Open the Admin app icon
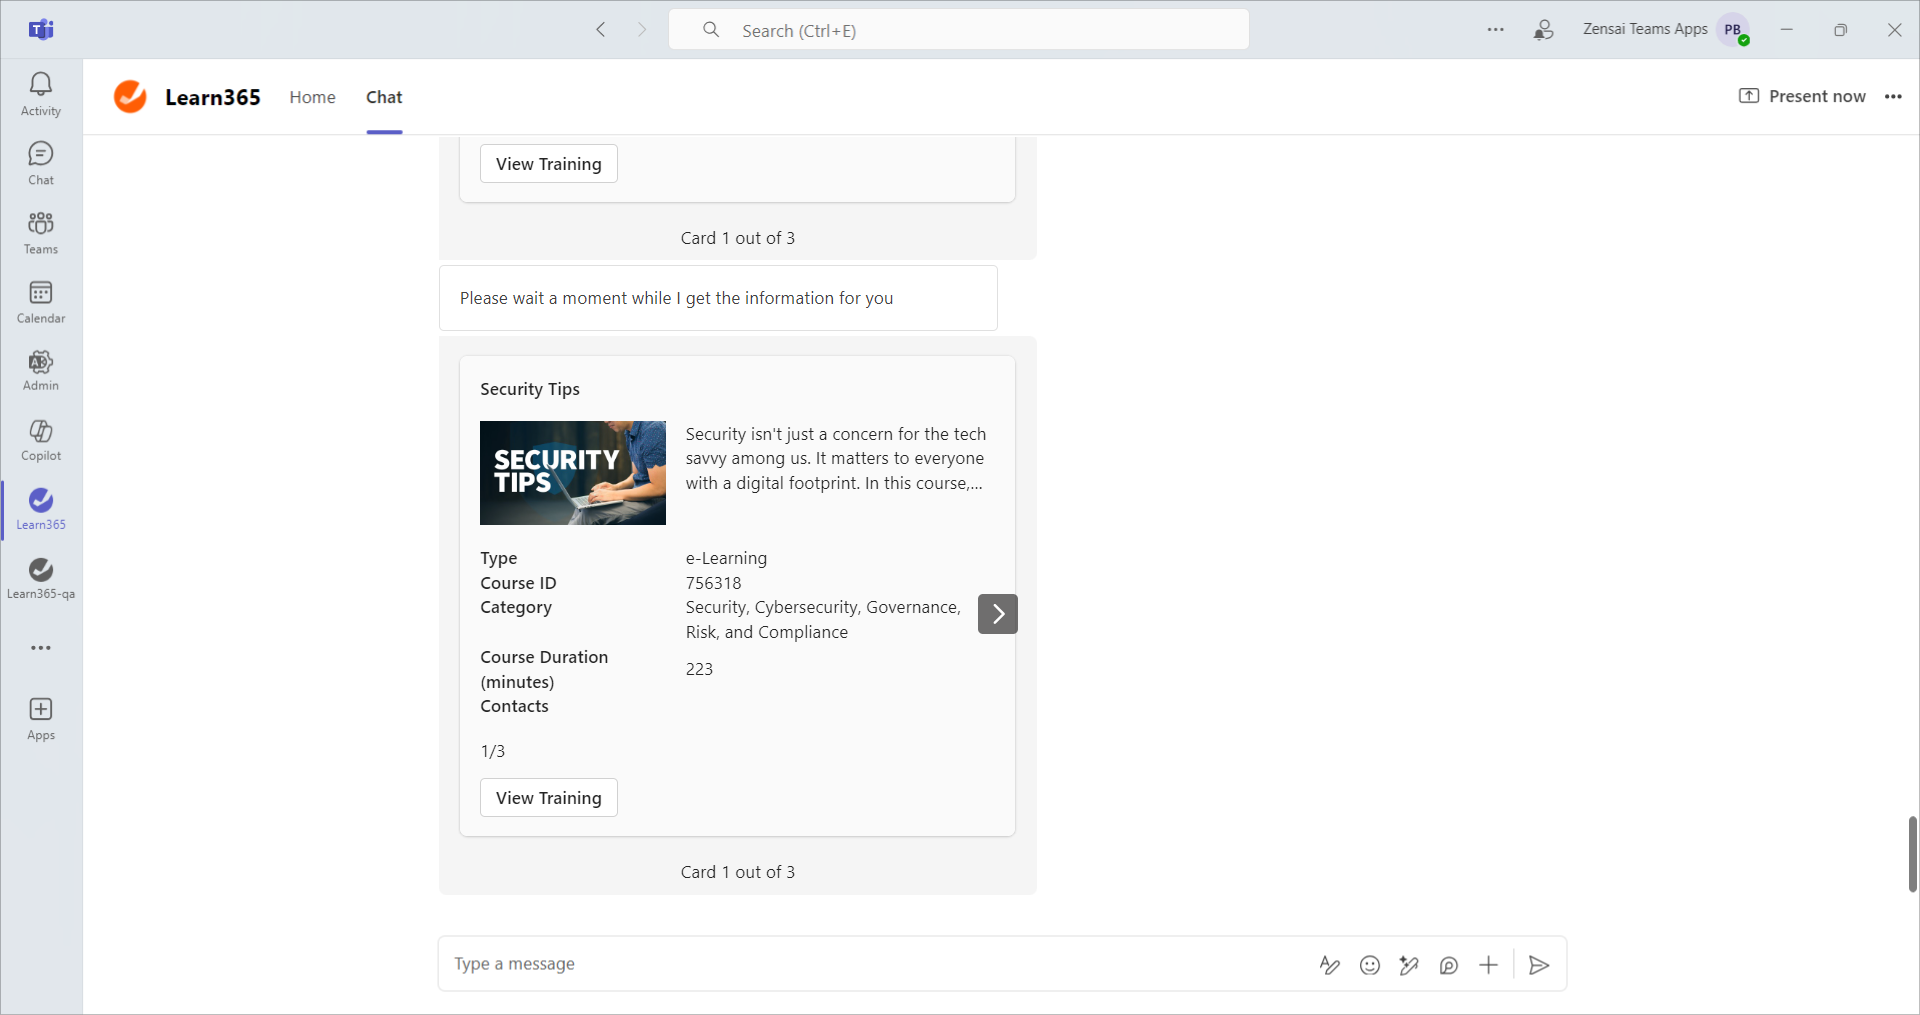Viewport: 1920px width, 1015px height. coord(41,370)
